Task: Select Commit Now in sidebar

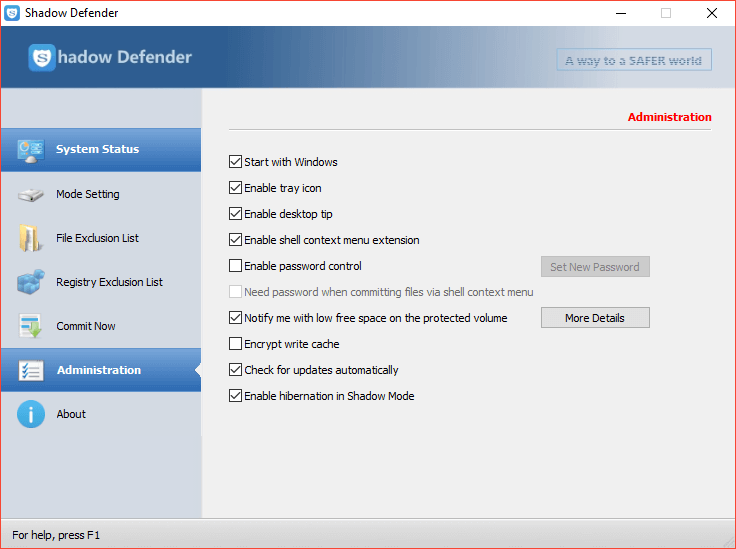Action: point(101,326)
